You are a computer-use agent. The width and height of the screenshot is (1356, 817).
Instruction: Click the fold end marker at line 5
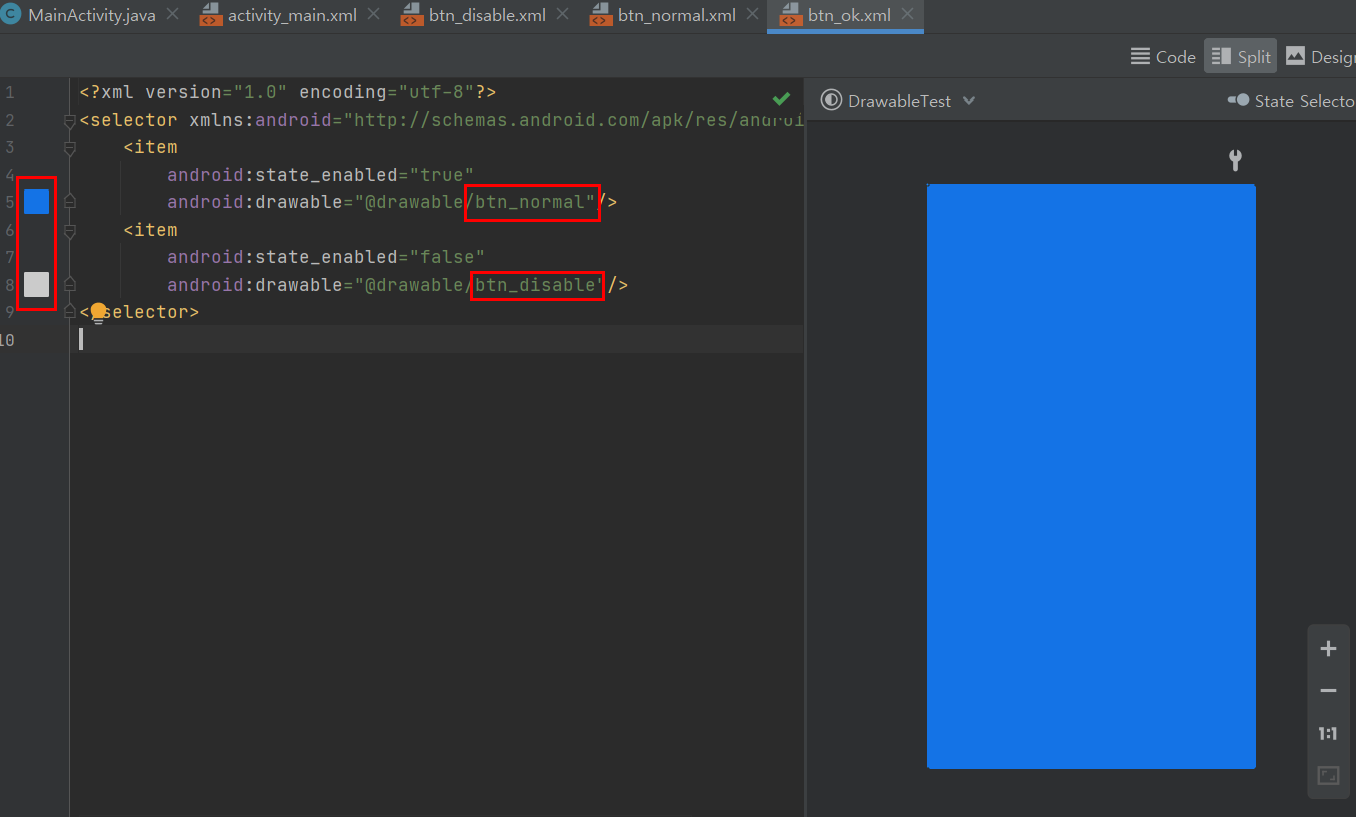tap(70, 202)
